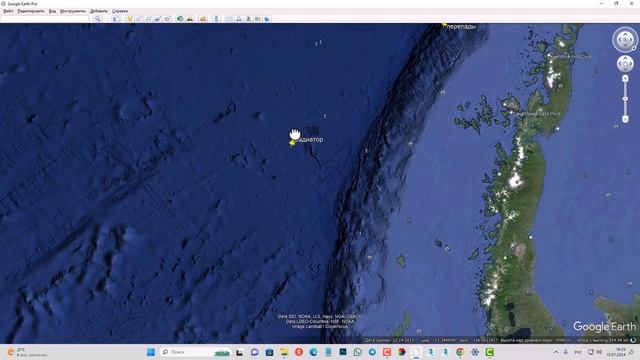Open the Справка menu
640x360 pixels.
120,11
